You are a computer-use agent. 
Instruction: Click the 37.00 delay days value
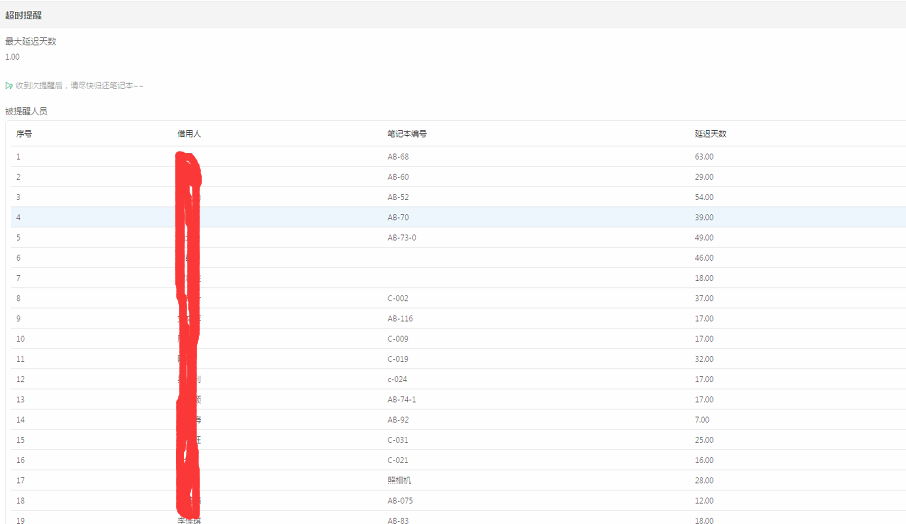pos(704,298)
